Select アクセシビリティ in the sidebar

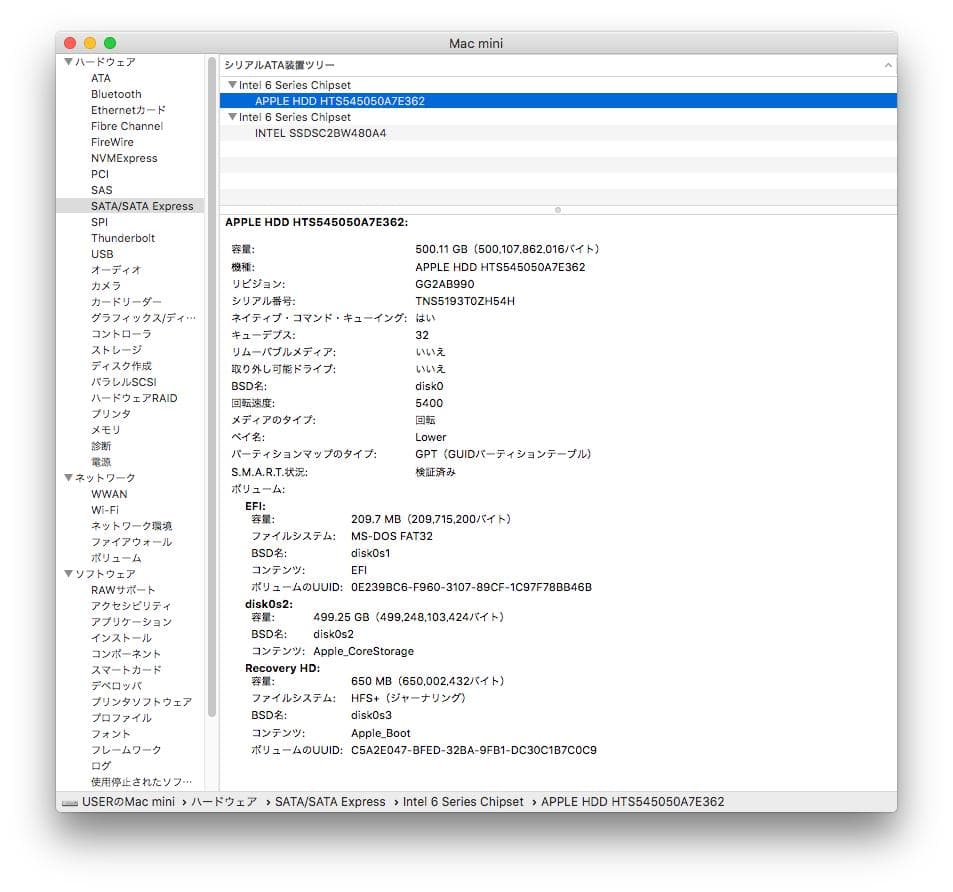pyautogui.click(x=131, y=606)
